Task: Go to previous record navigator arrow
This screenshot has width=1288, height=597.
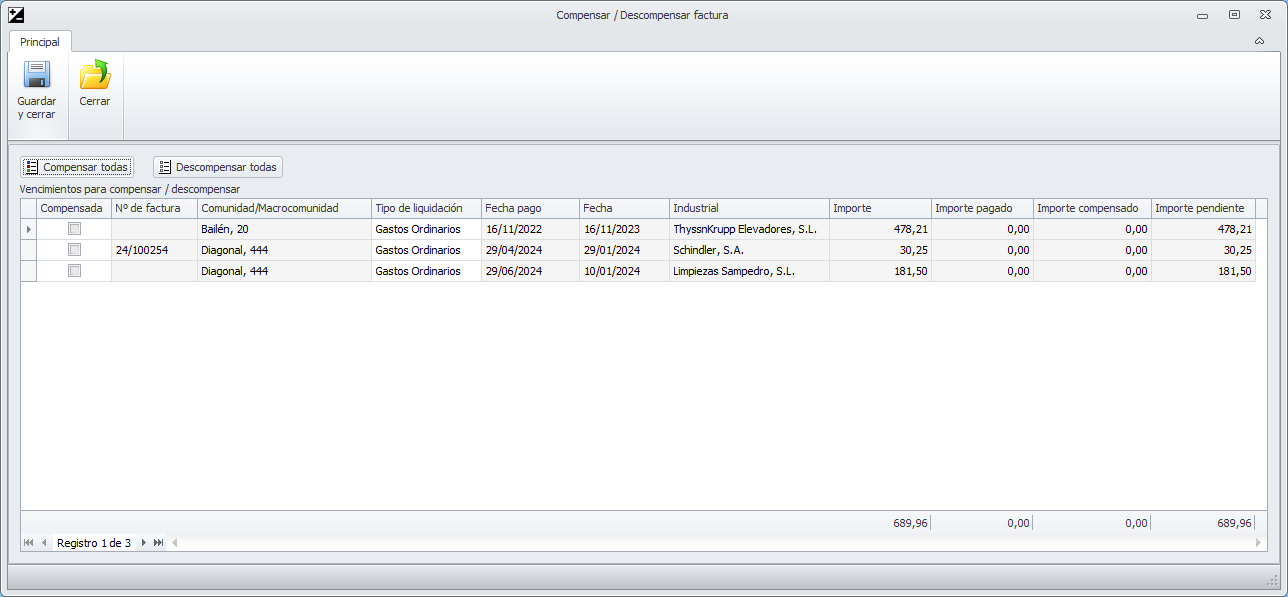Action: pos(44,543)
